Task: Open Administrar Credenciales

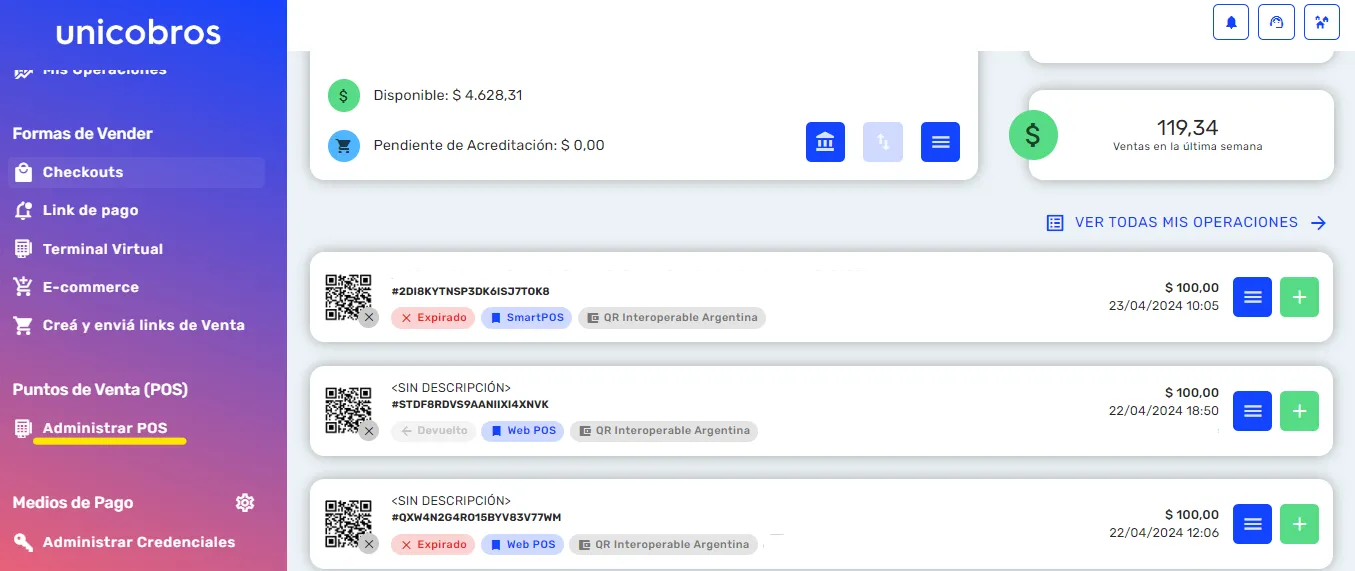Action: click(x=137, y=542)
